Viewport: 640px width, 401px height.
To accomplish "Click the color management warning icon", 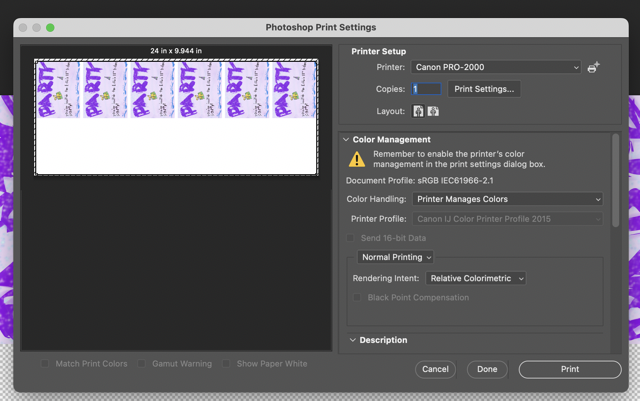I will (x=357, y=159).
